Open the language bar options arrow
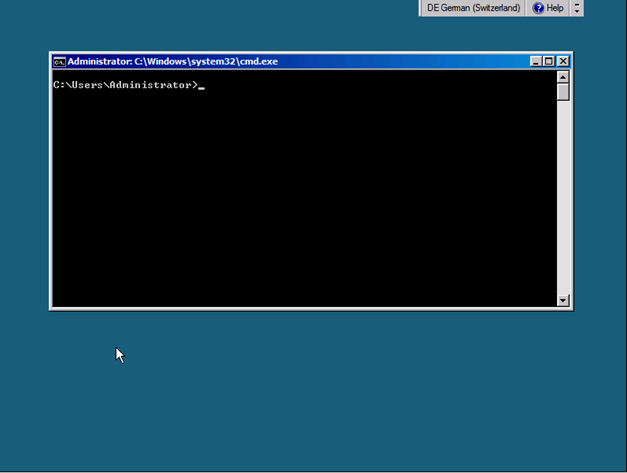This screenshot has height=473, width=627. (x=577, y=8)
